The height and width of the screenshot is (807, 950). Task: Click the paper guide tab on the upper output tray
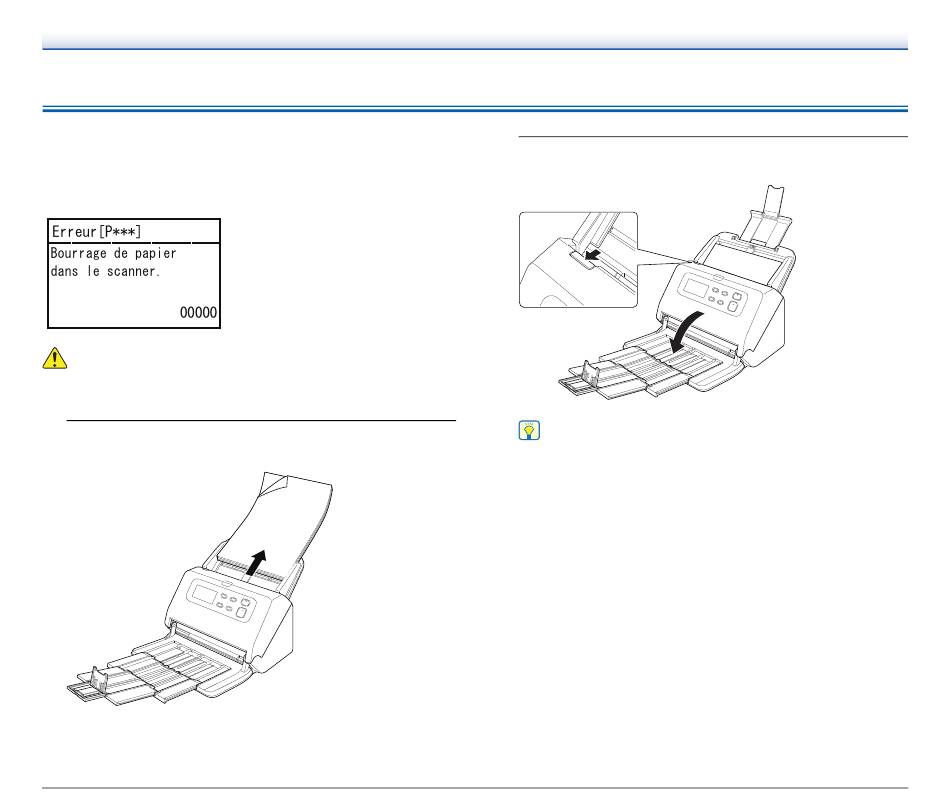[587, 376]
